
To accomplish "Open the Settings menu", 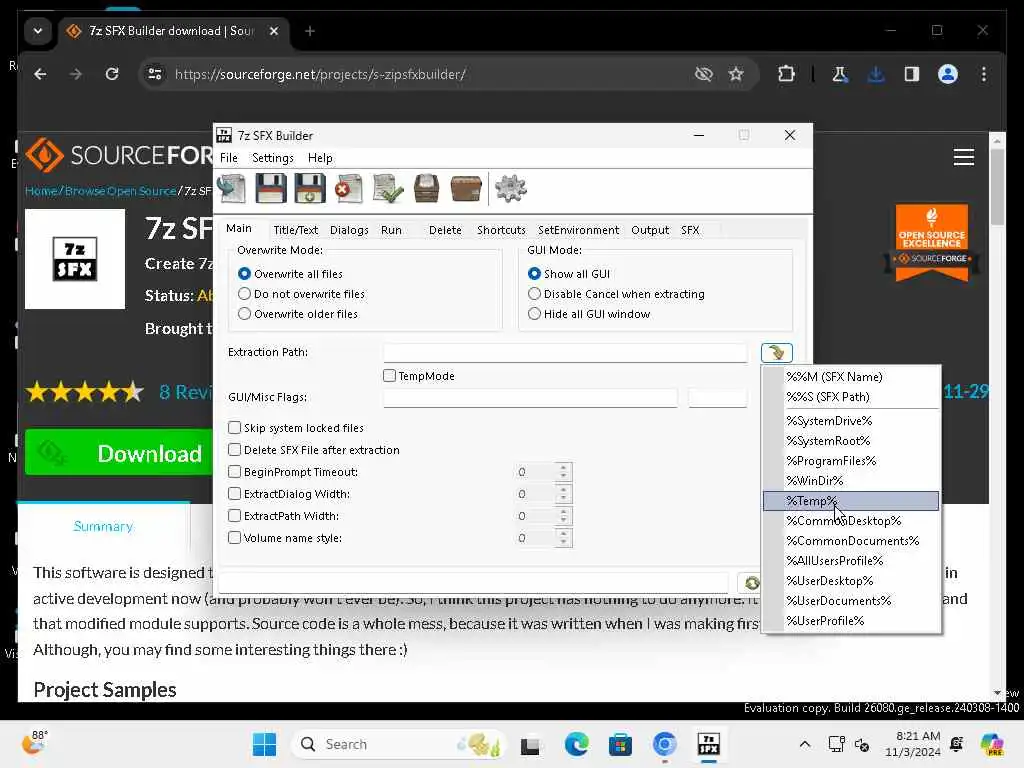I will 273,158.
